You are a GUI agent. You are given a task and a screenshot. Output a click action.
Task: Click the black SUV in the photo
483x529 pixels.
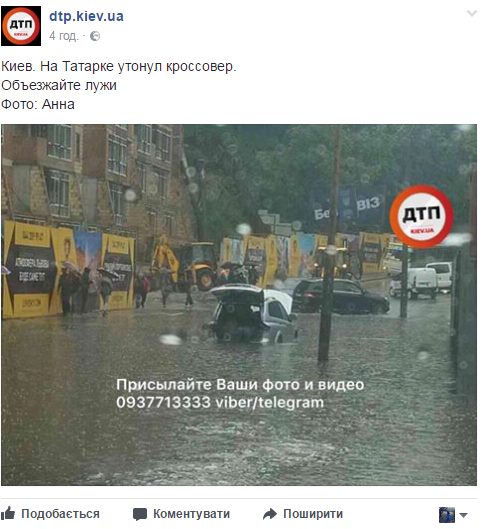tap(341, 296)
